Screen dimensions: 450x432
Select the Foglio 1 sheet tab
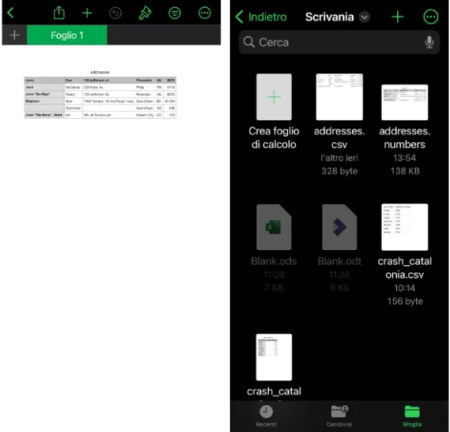67,35
